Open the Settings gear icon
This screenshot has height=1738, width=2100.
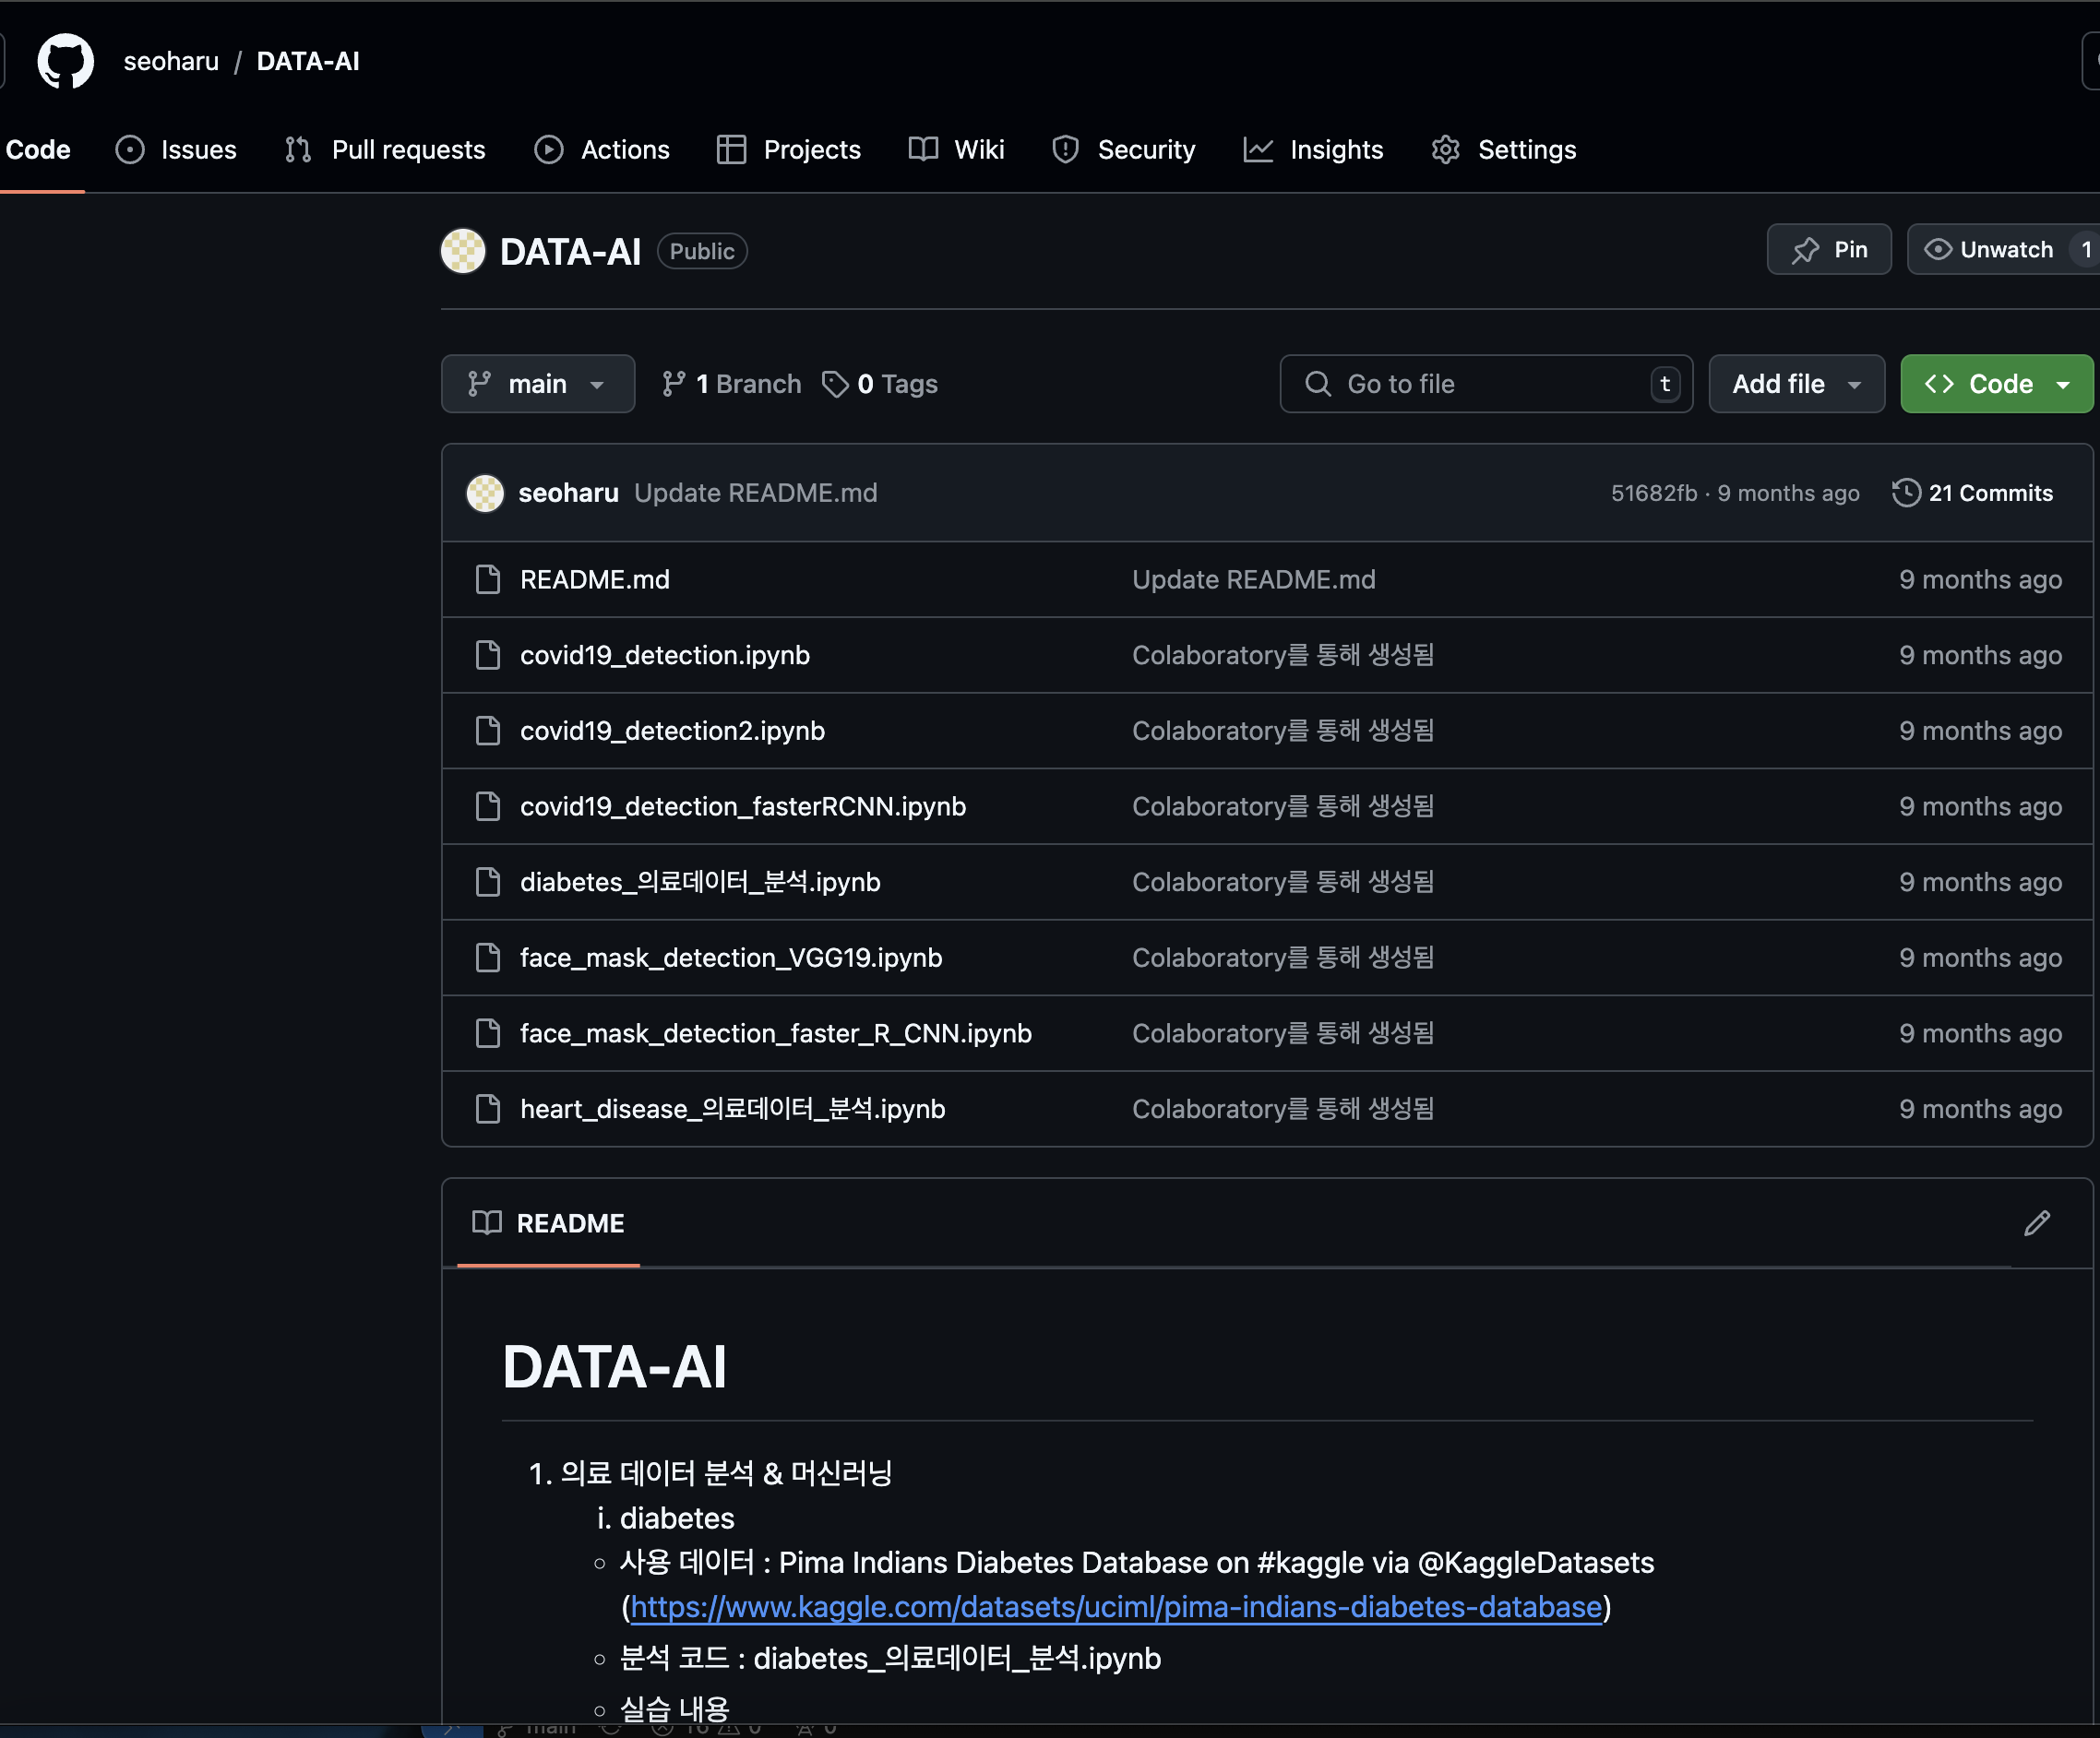point(1445,150)
